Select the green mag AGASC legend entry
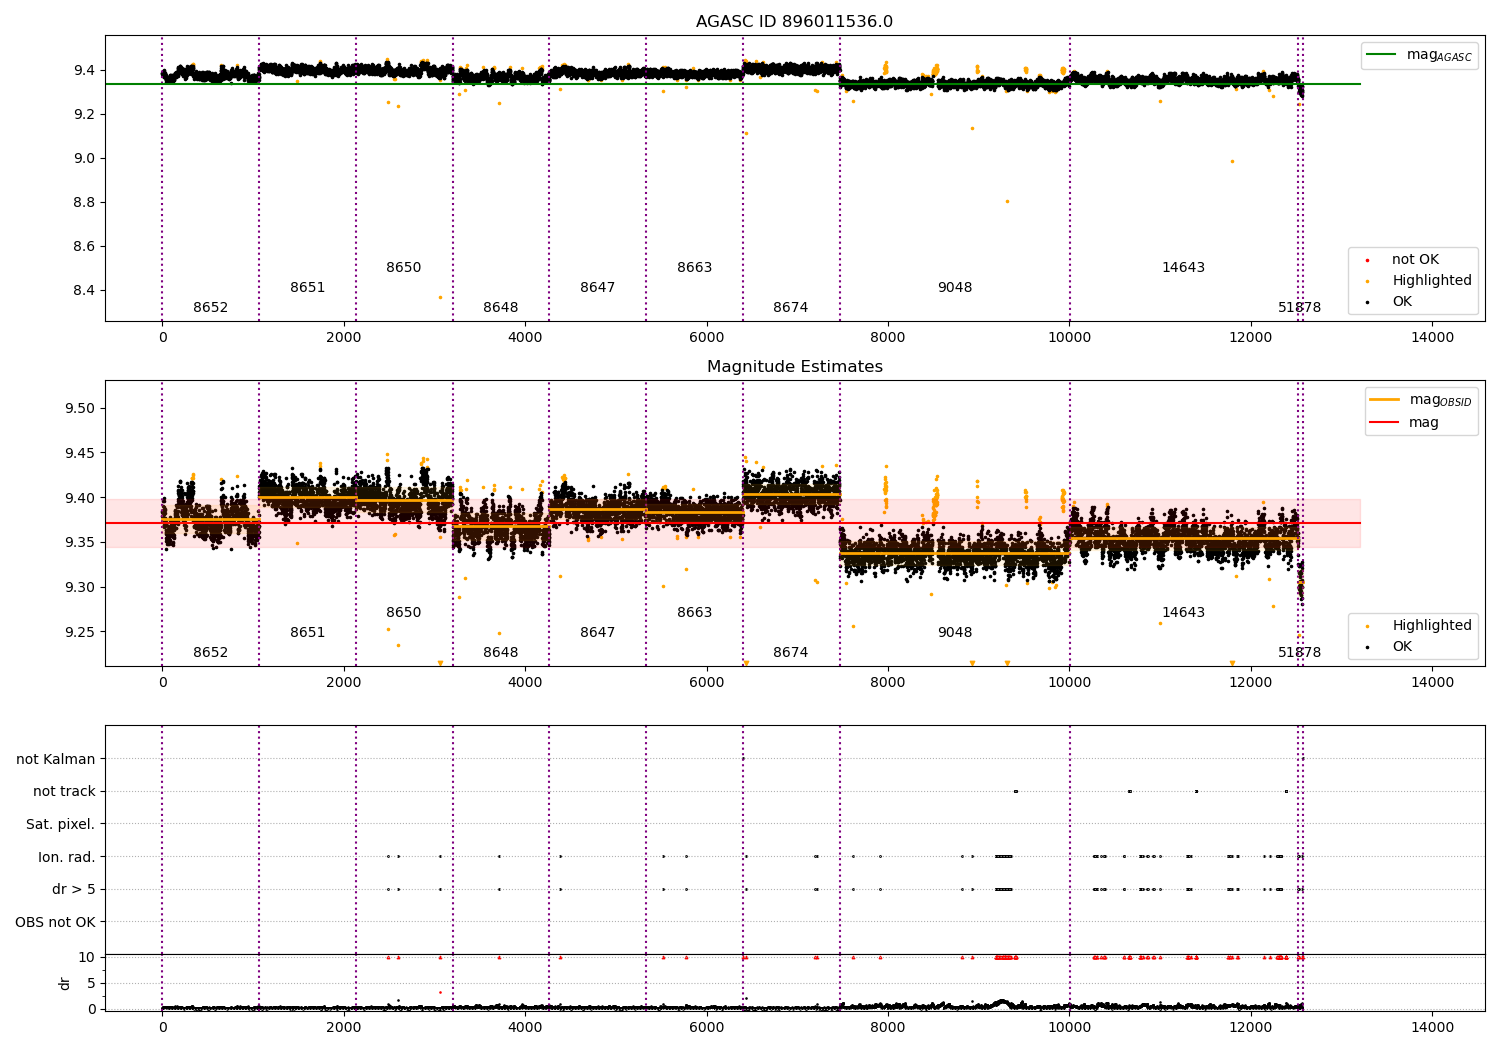 [1420, 55]
